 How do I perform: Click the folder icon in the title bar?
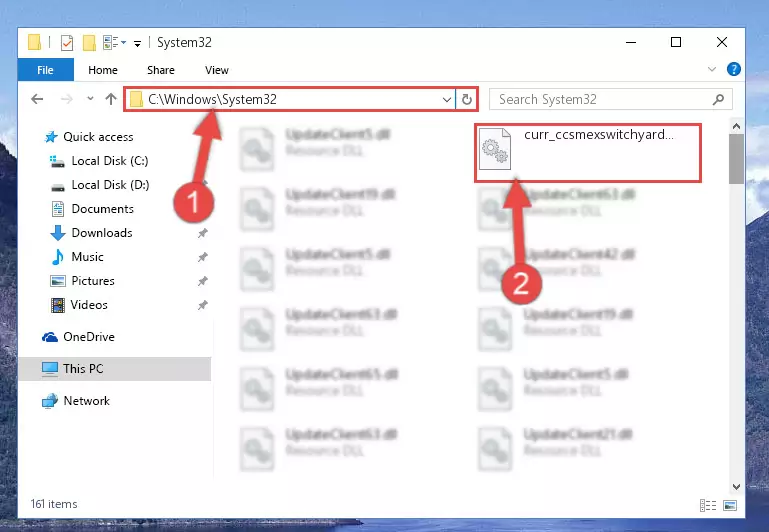[34, 42]
